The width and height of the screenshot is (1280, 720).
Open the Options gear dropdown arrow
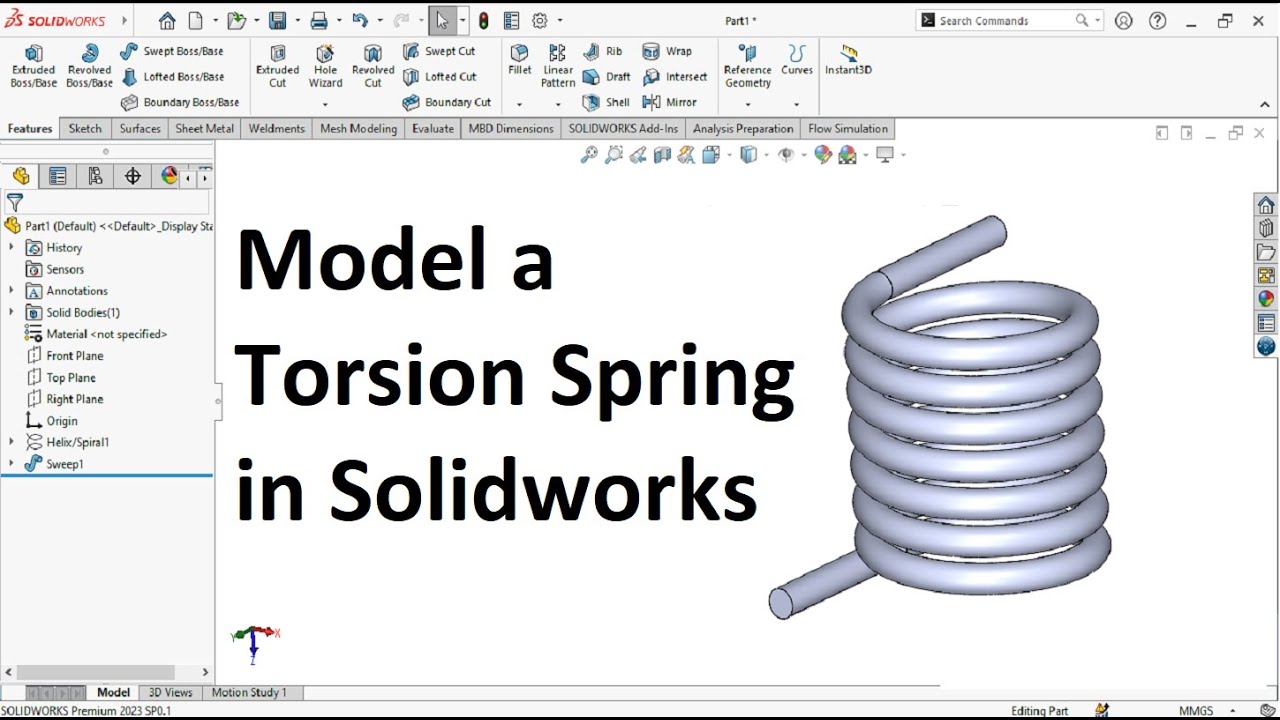[559, 20]
